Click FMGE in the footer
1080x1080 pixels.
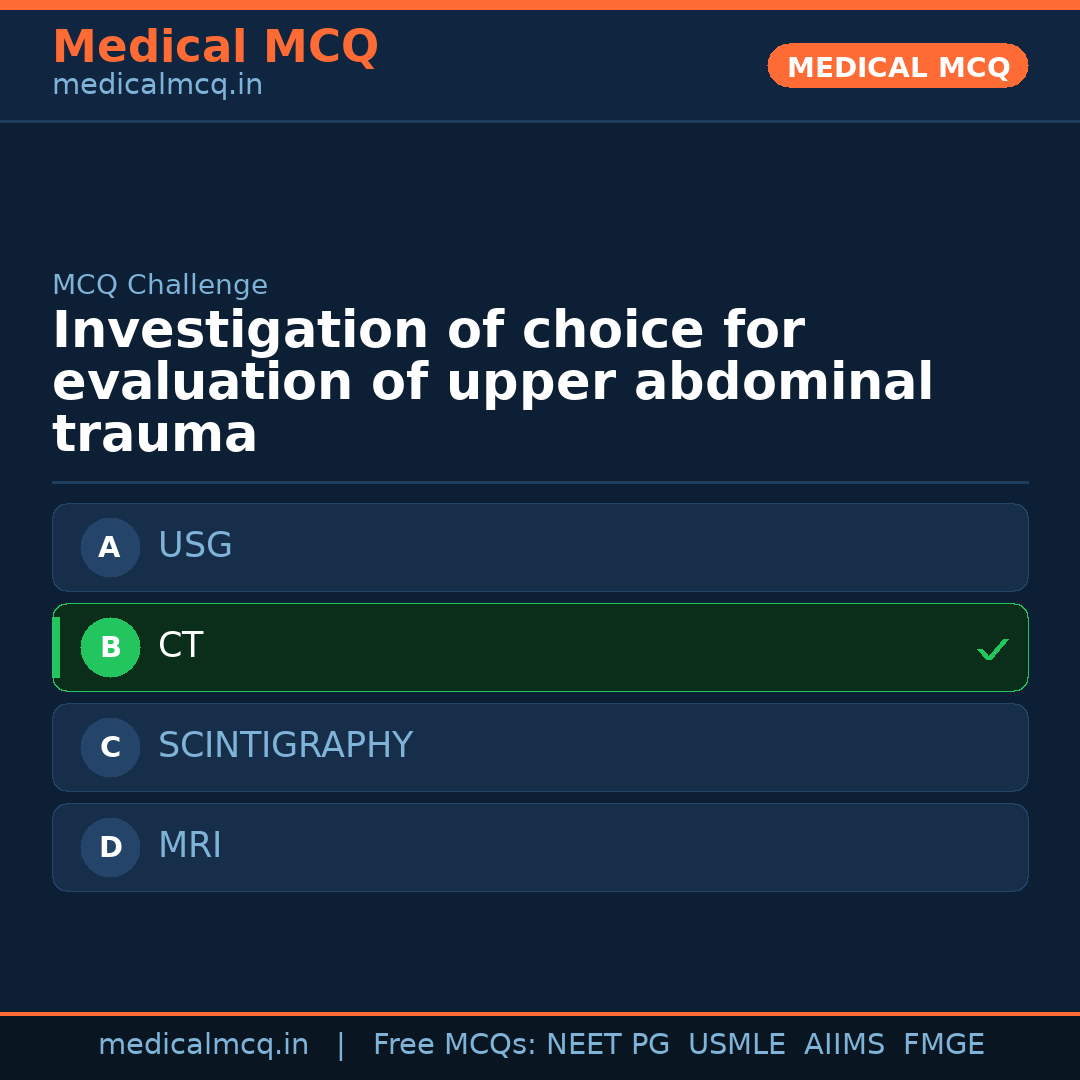943,1045
